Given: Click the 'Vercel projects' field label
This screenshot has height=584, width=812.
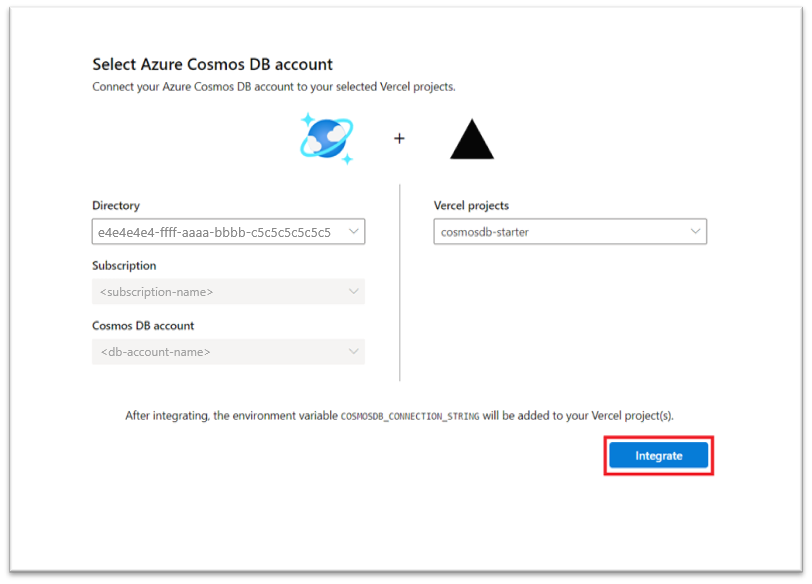Looking at the screenshot, I should coord(471,205).
